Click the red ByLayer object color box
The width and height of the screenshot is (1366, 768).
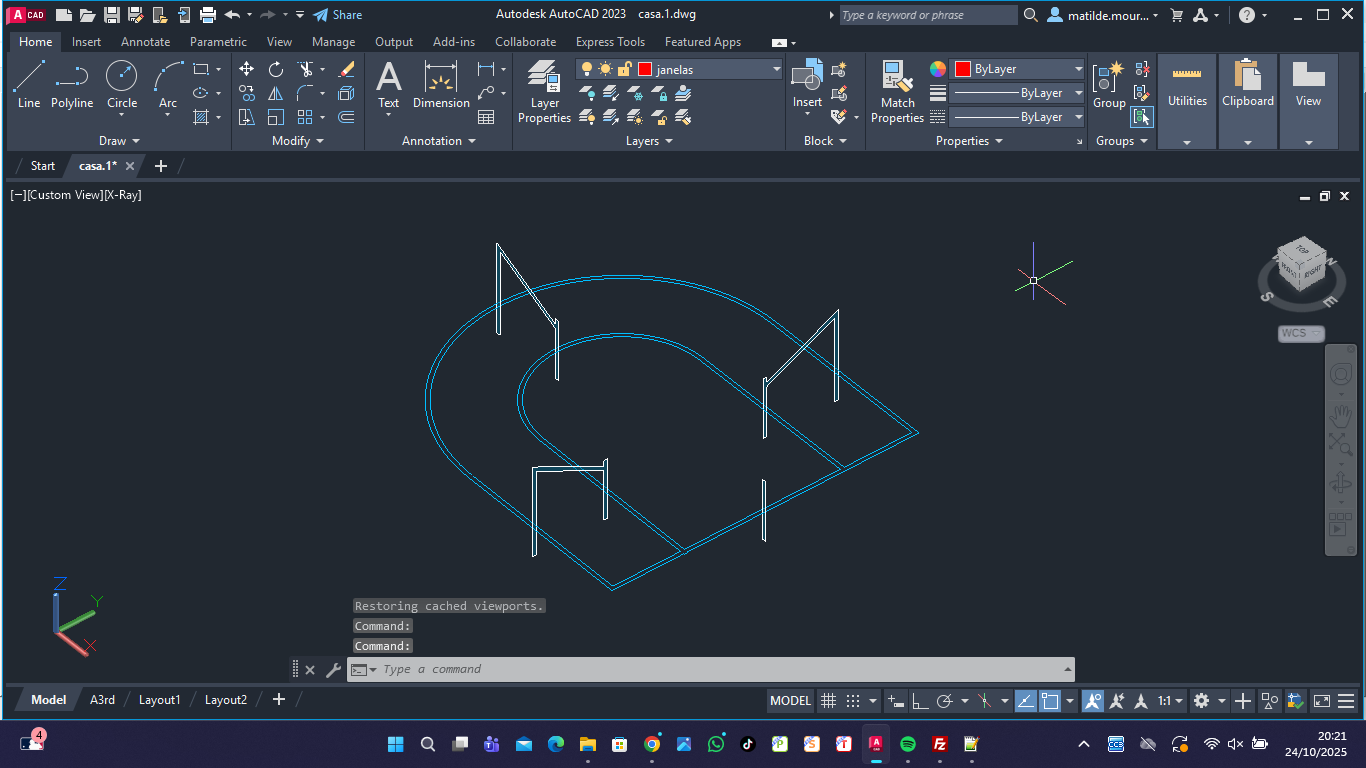[963, 69]
